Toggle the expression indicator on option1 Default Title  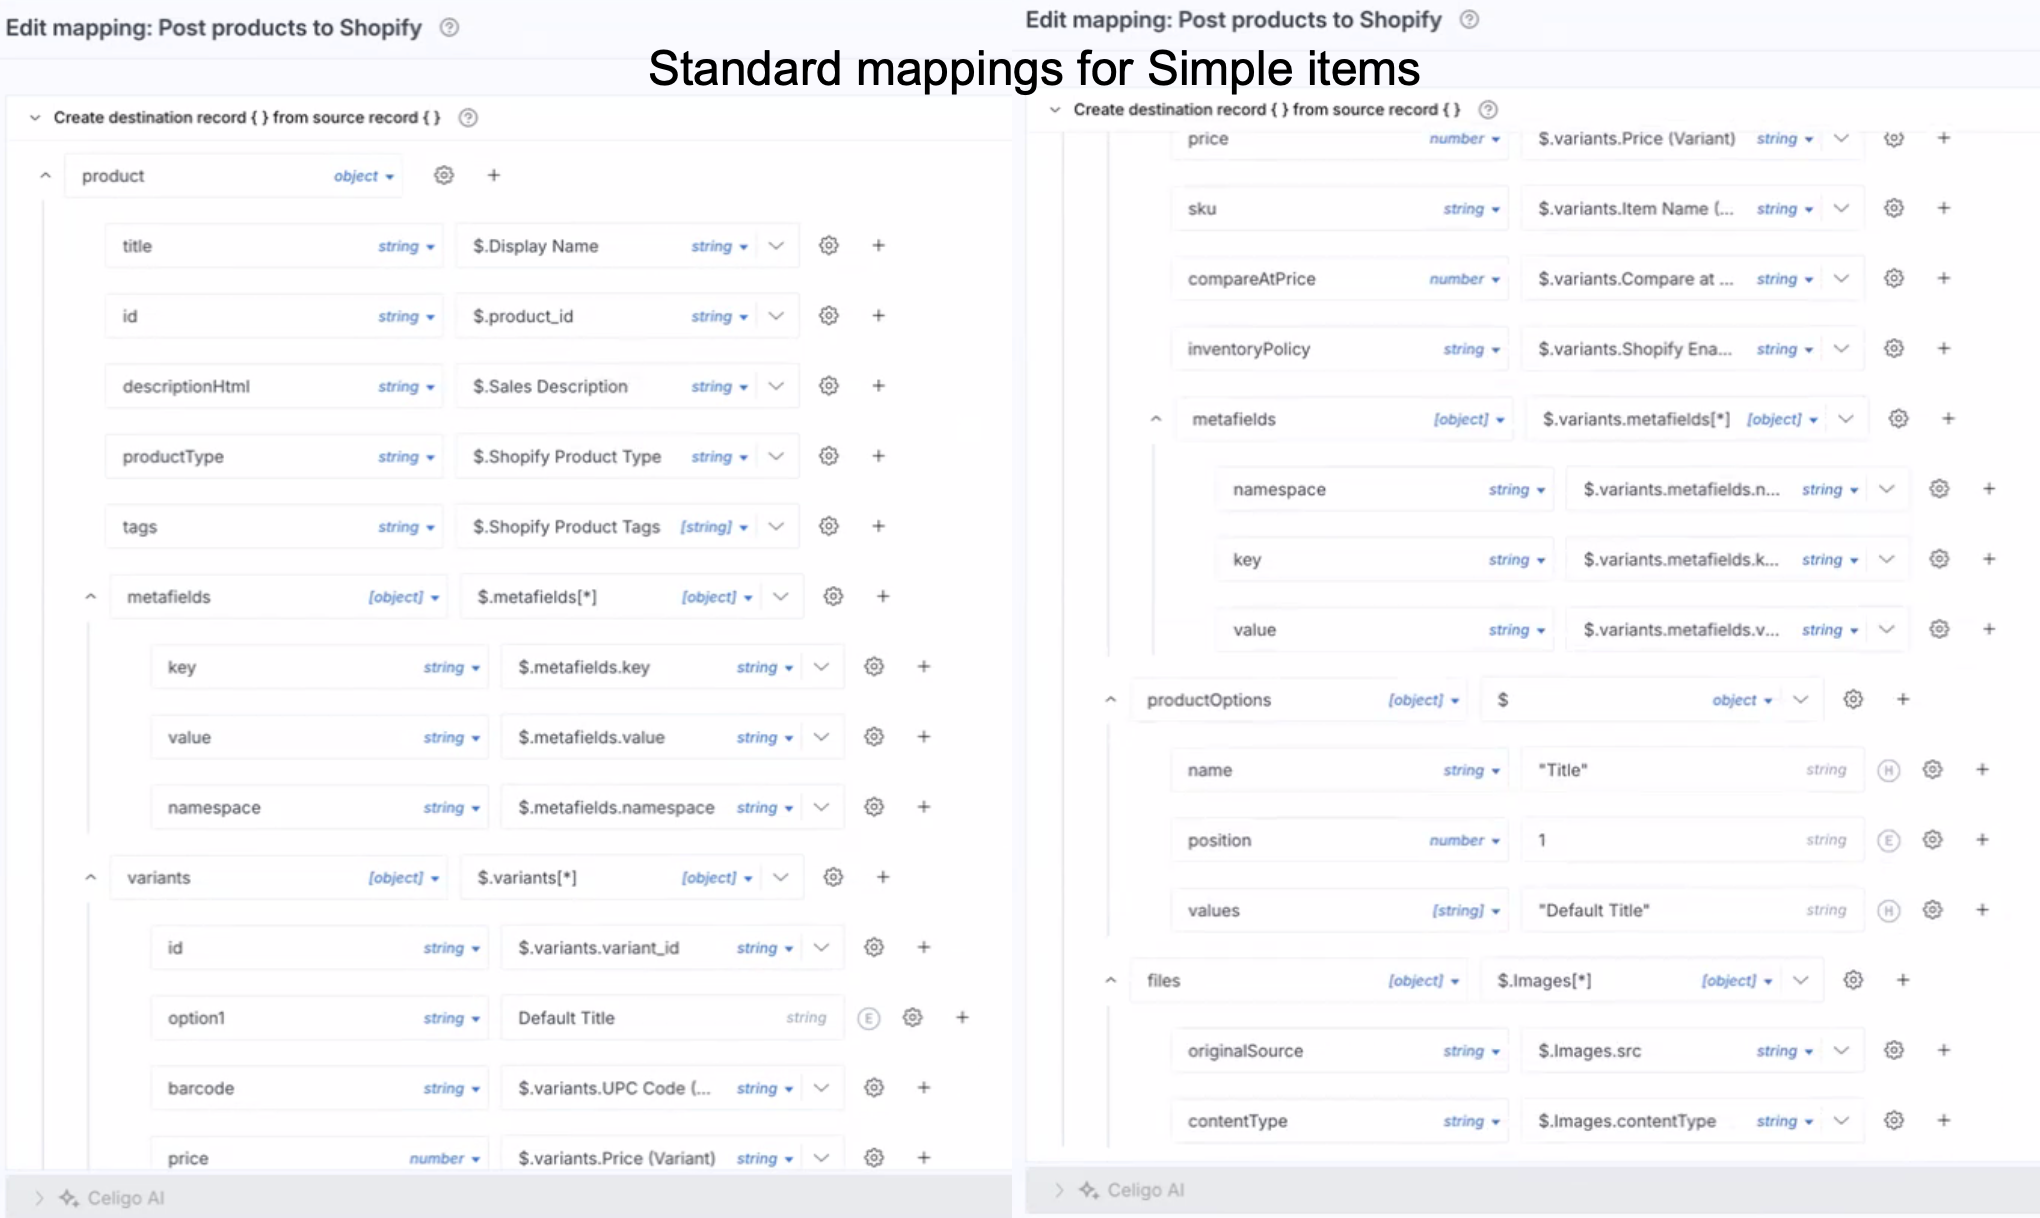tap(869, 1018)
